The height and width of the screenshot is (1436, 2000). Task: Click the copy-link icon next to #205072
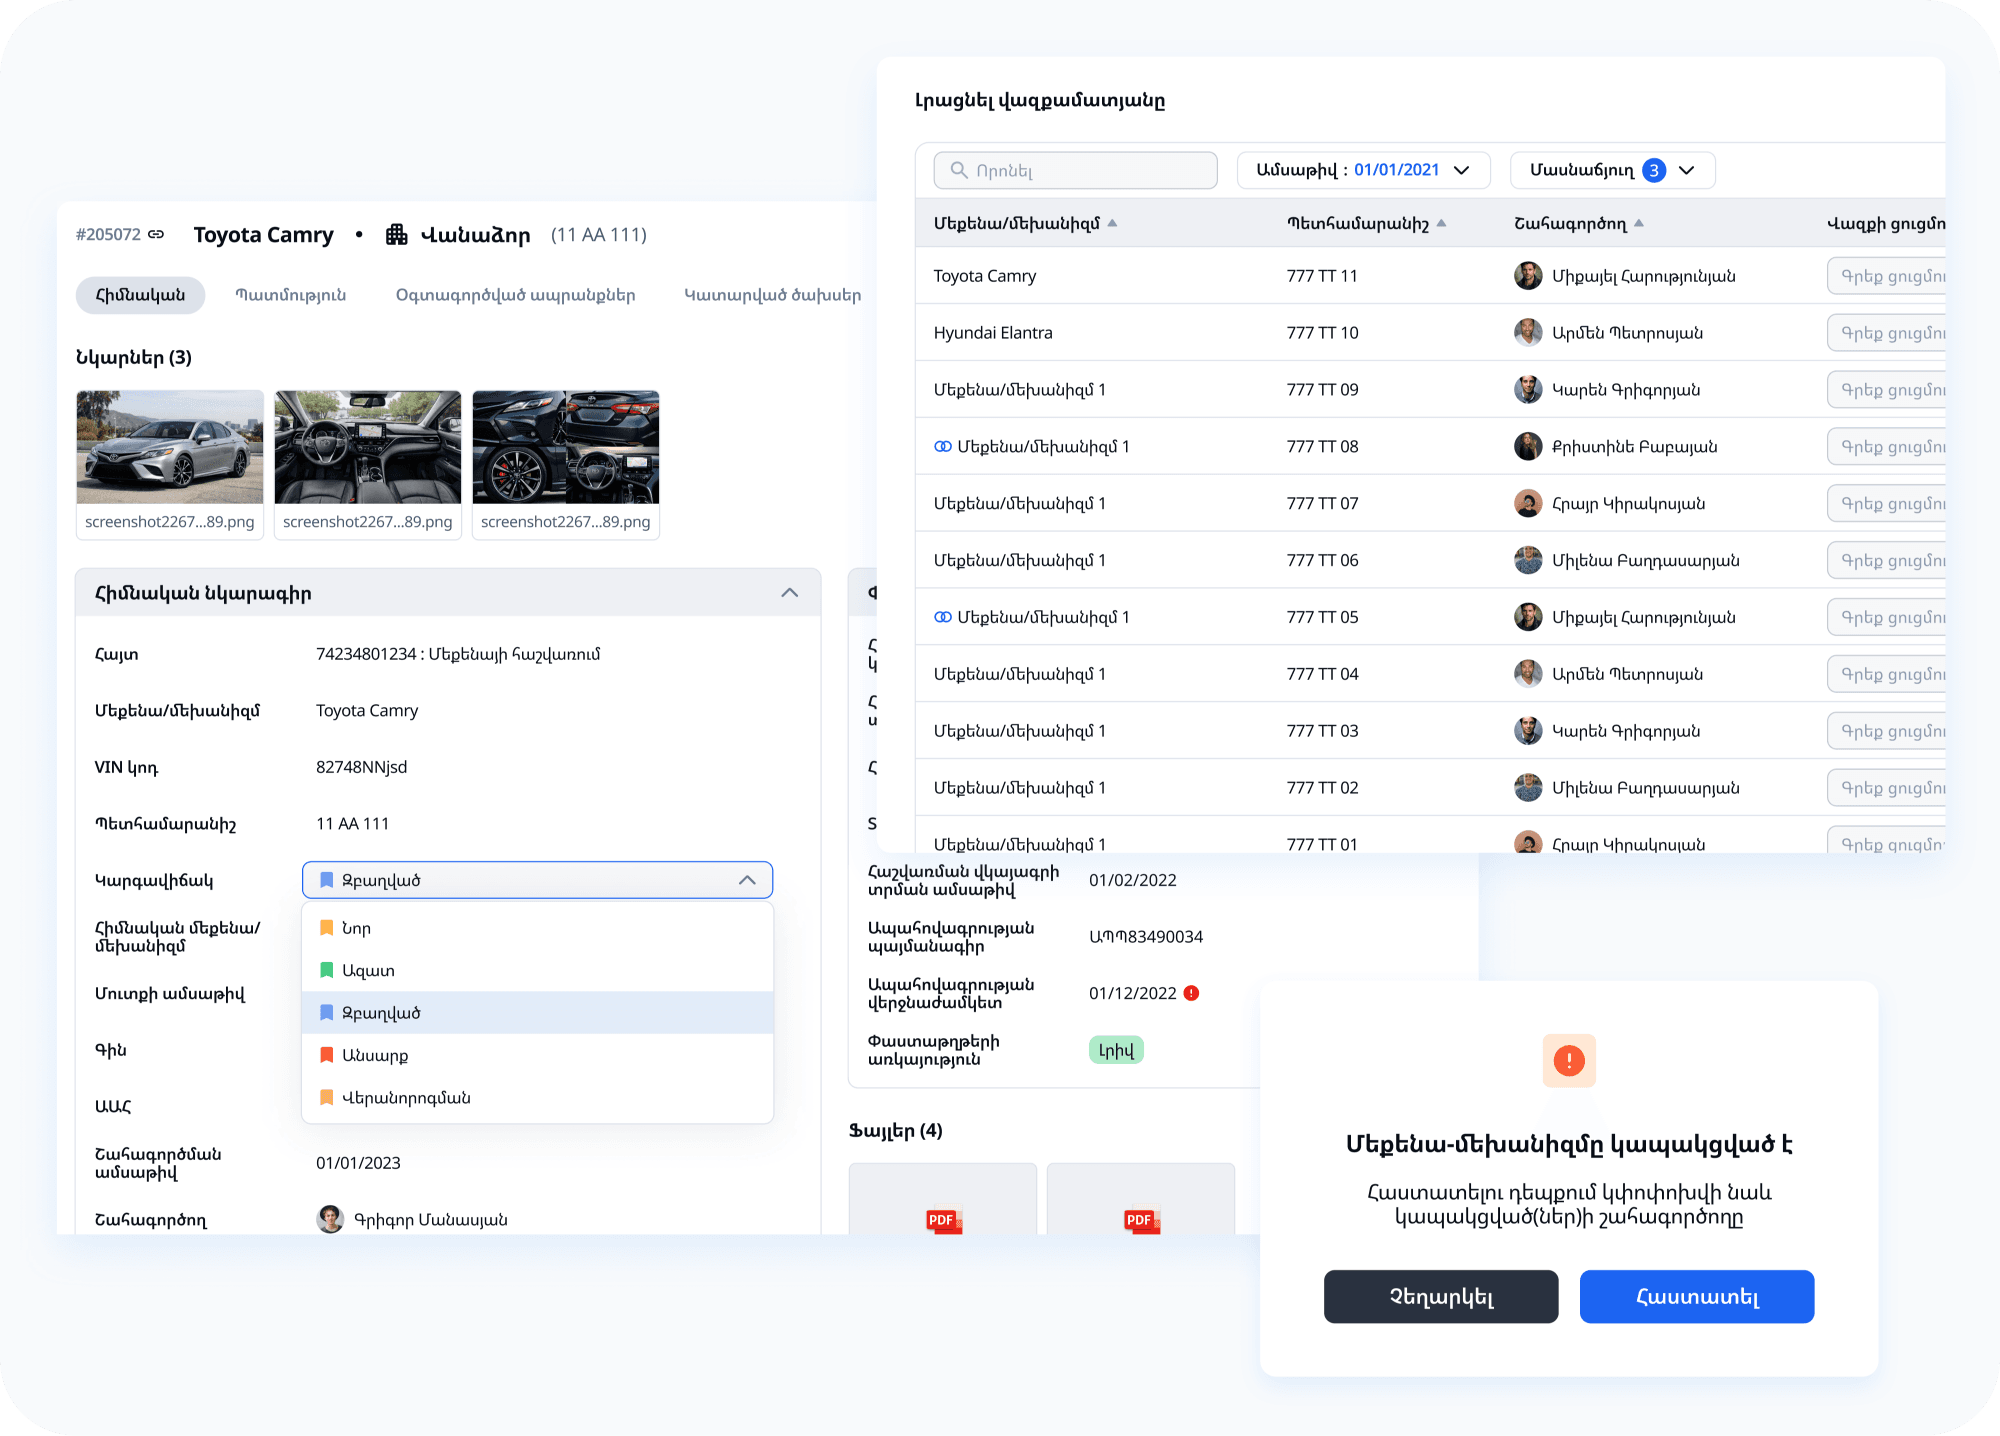coord(156,234)
